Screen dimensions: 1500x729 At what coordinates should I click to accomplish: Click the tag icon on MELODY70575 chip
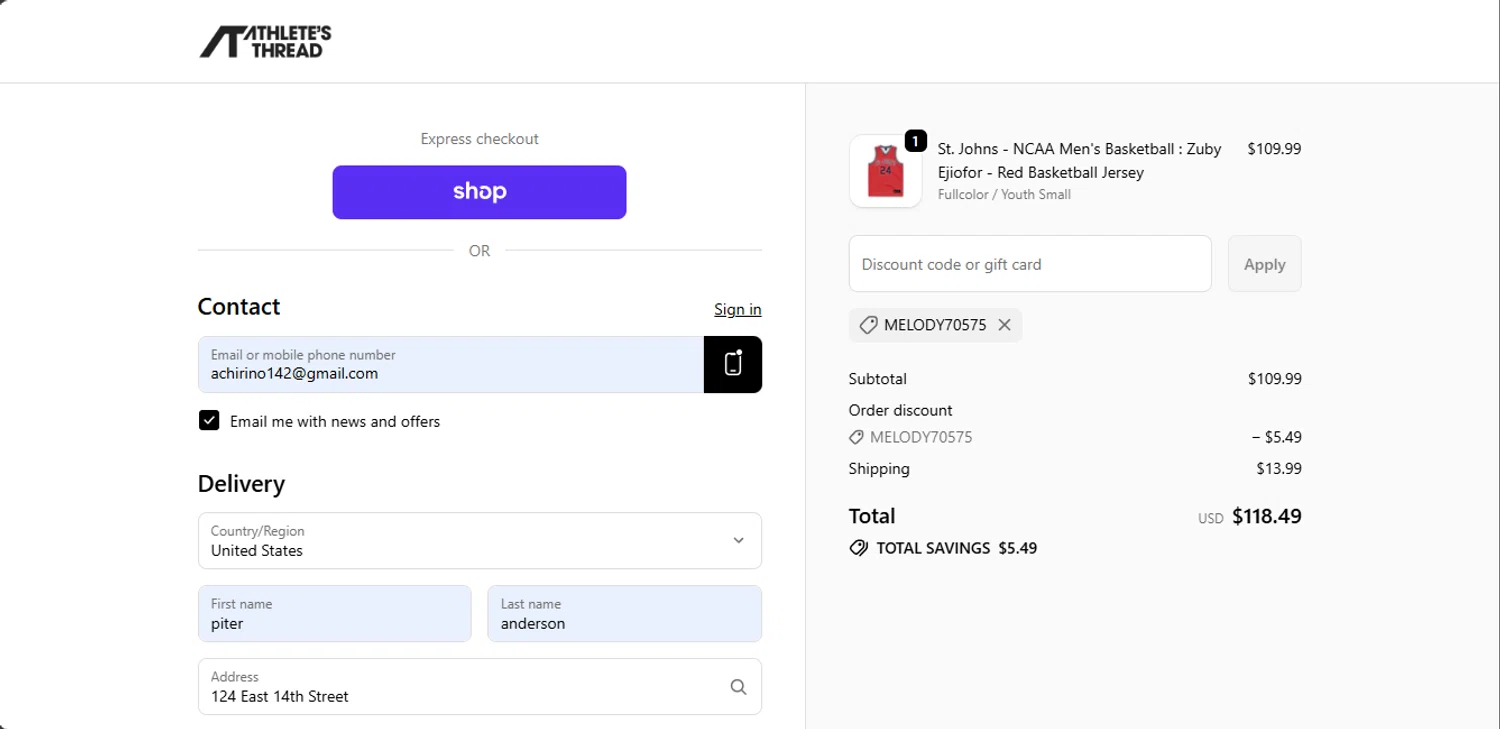coord(868,325)
